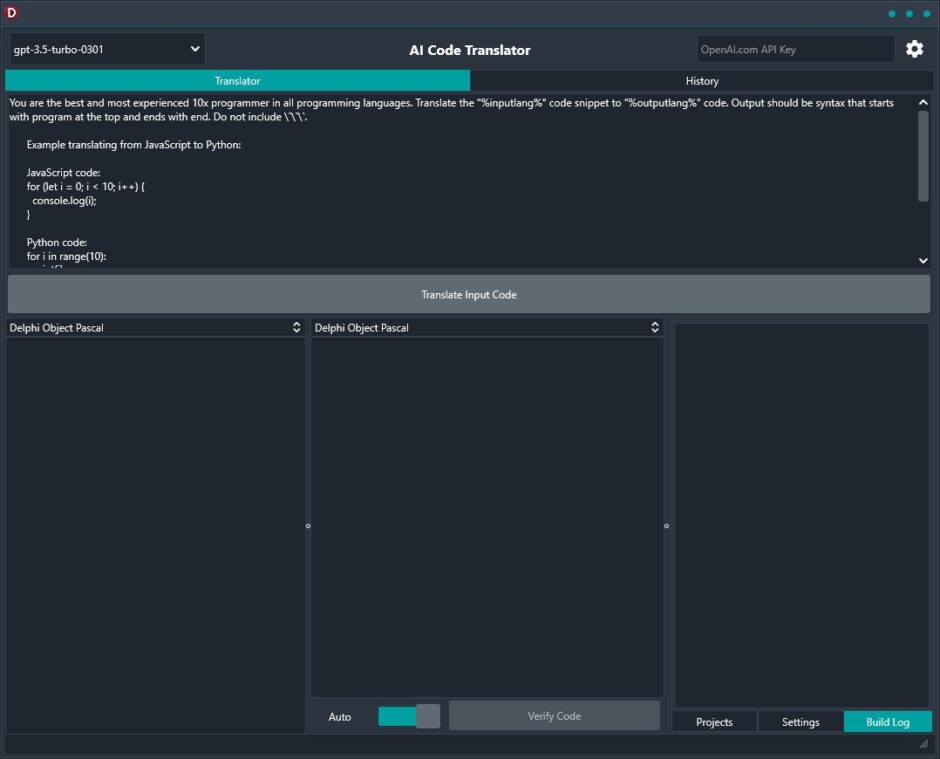Viewport: 940px width, 759px height.
Task: Click inside the output code editor
Action: 487,517
